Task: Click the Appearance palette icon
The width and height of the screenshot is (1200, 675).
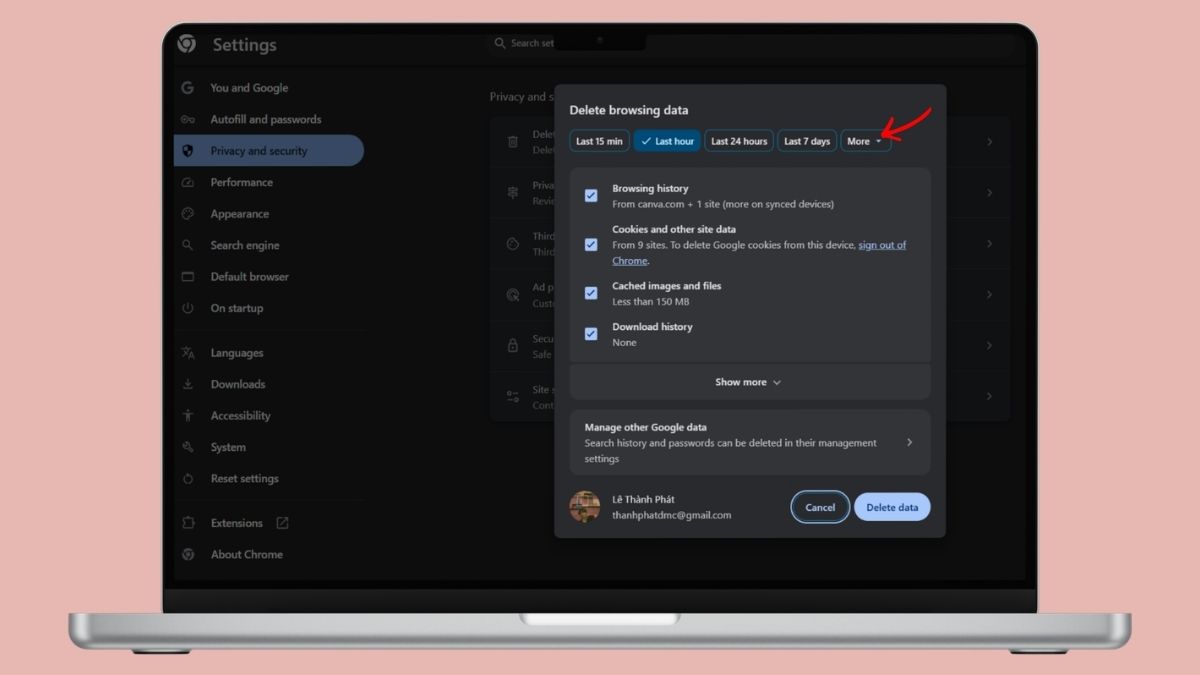Action: coord(187,214)
